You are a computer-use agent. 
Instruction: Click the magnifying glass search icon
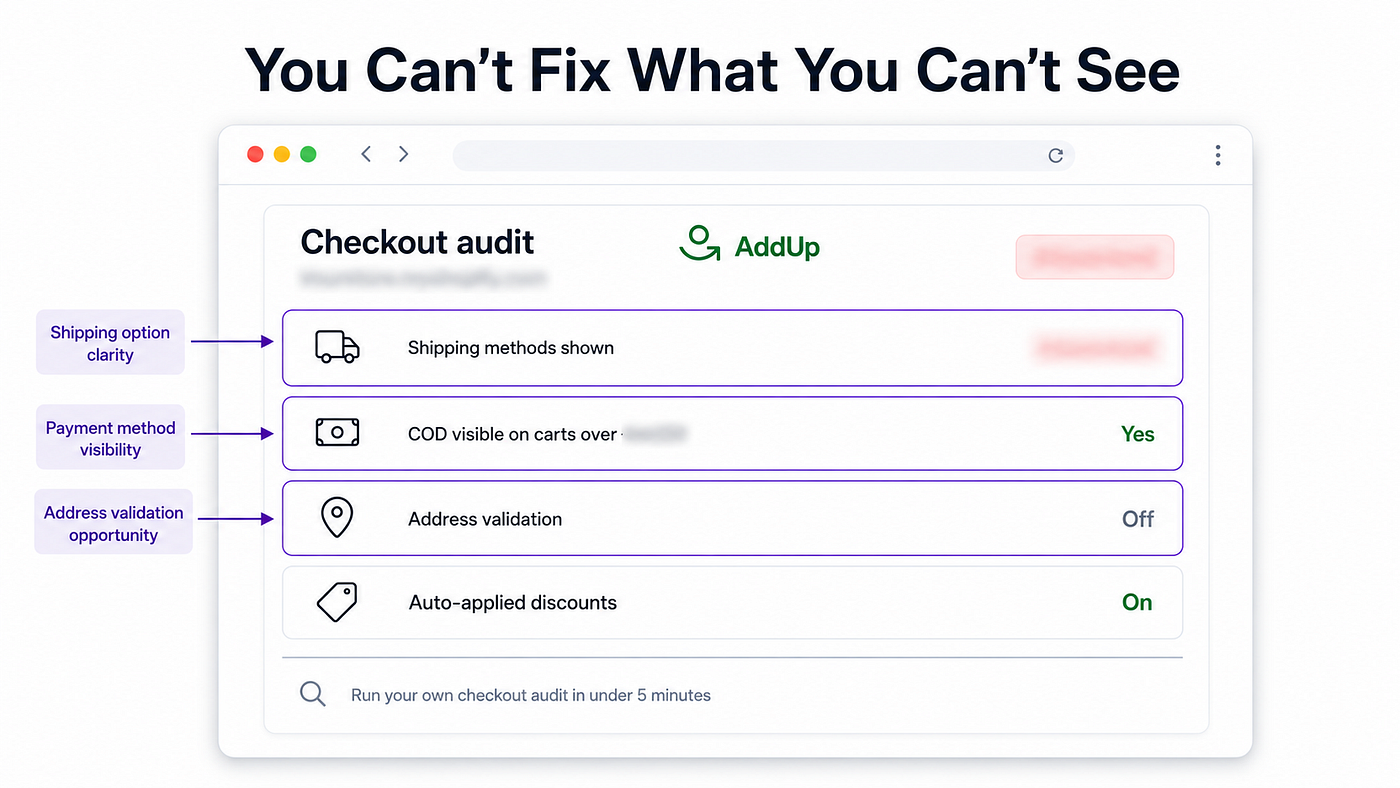(x=313, y=694)
